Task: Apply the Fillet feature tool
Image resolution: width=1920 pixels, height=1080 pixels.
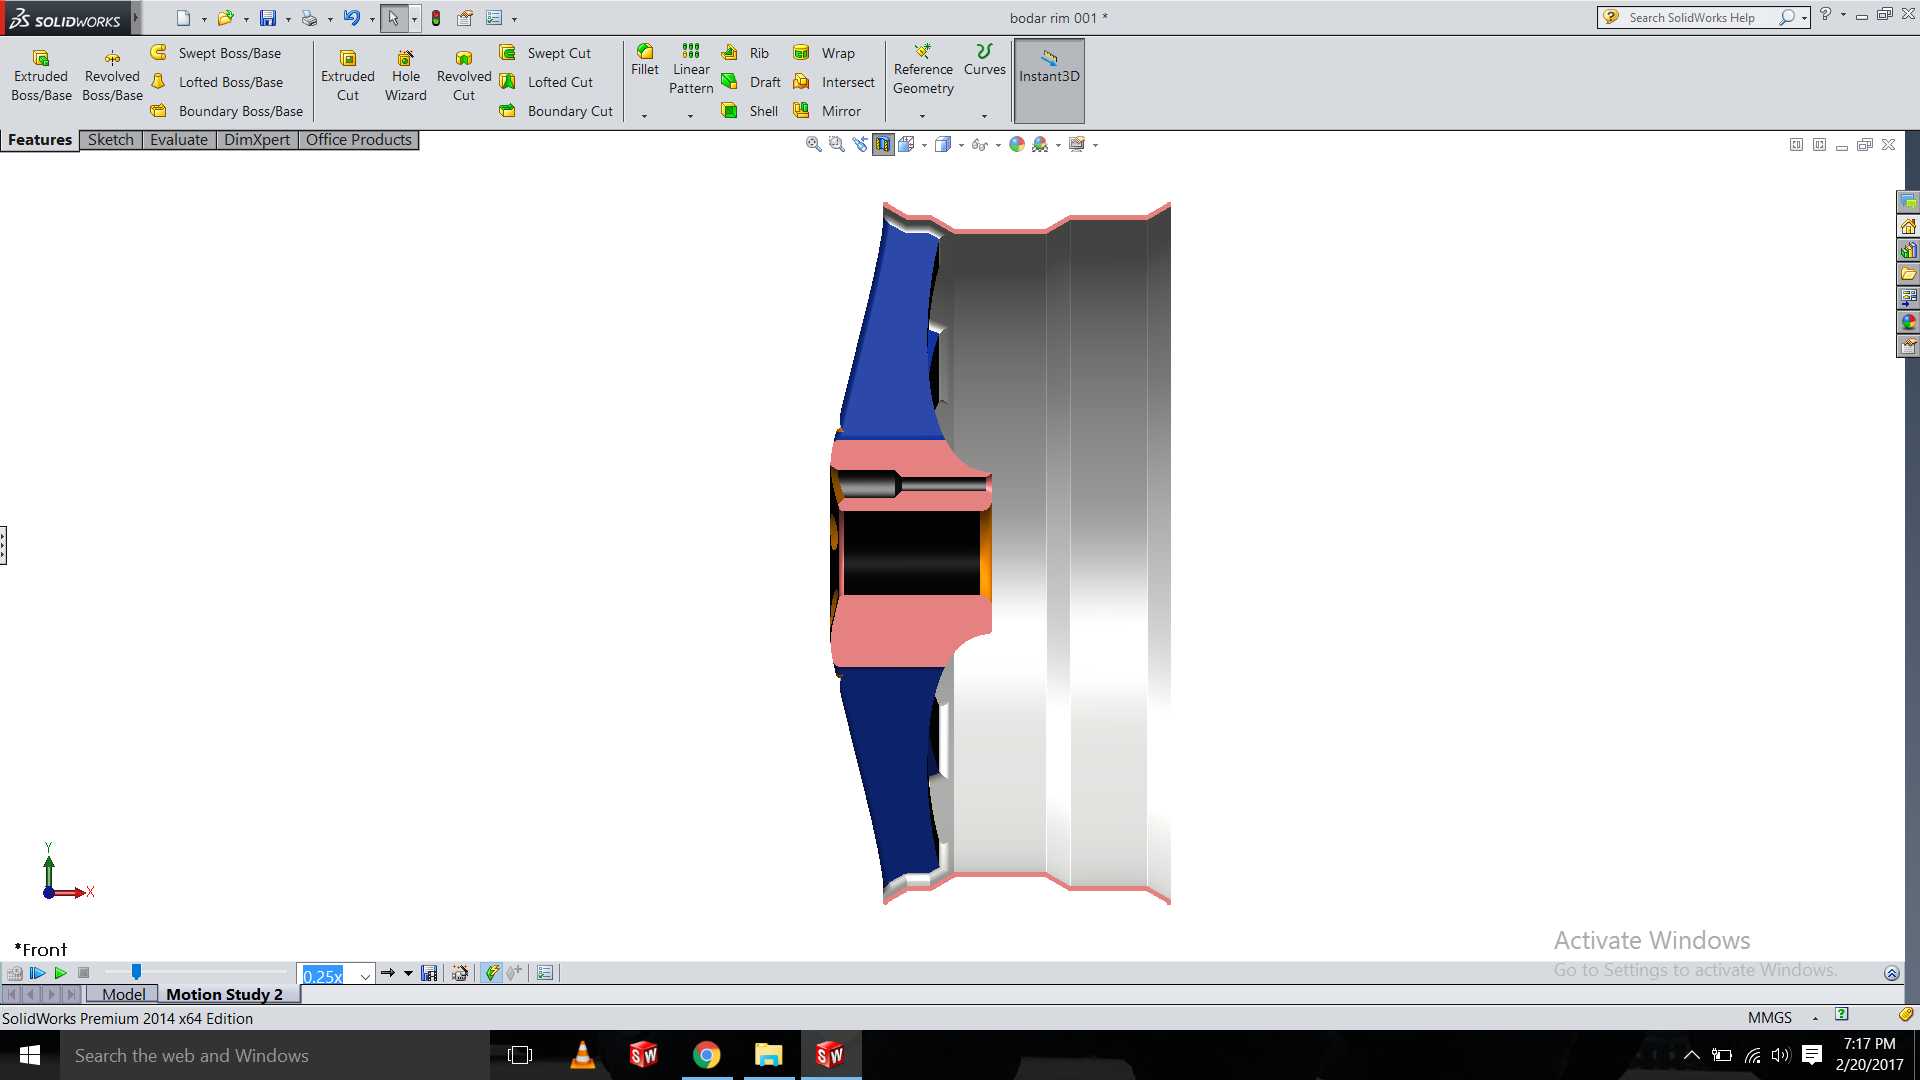Action: [x=645, y=60]
